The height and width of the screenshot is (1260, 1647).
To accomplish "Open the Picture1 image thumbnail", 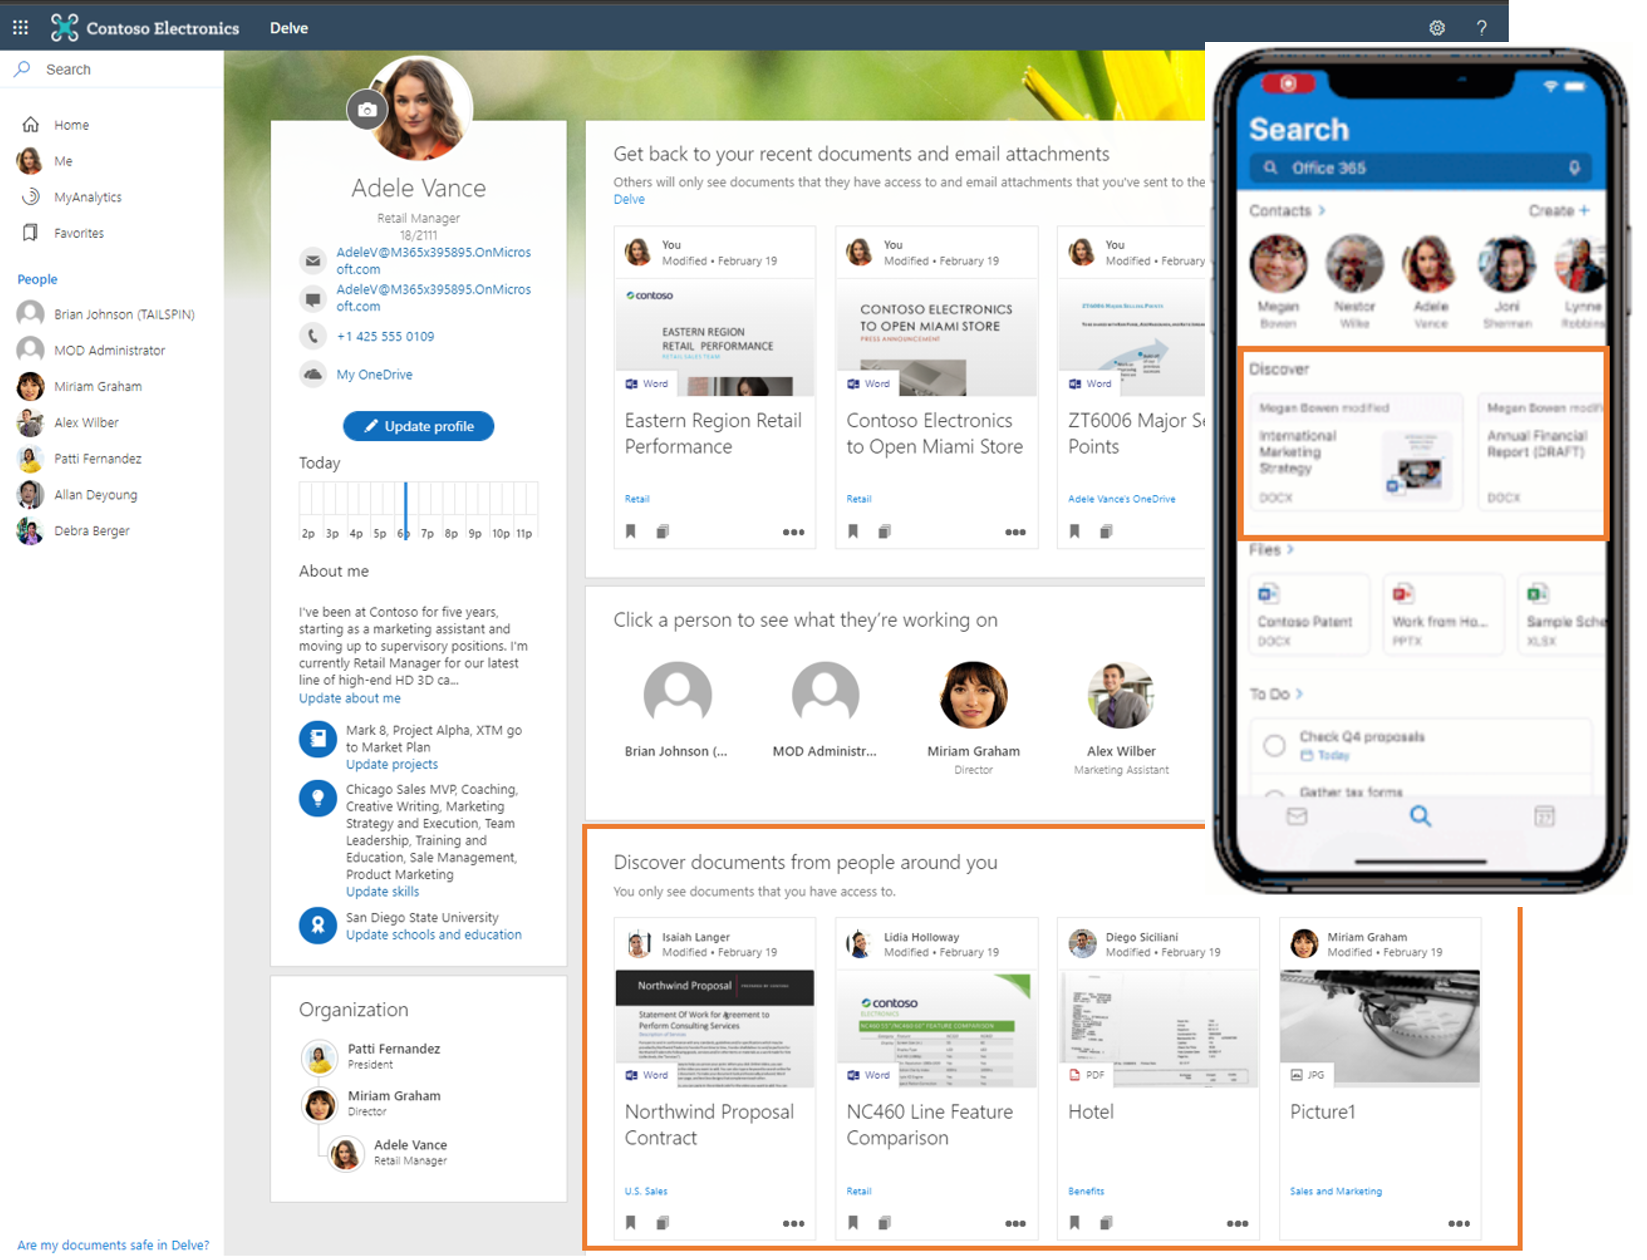I will click(1379, 1026).
